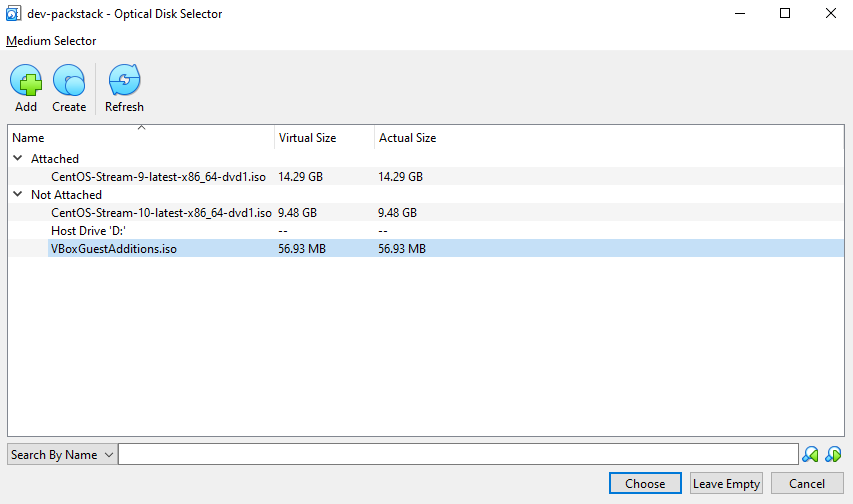Select VBoxGuestAdditions.iso in the list

click(x=114, y=249)
